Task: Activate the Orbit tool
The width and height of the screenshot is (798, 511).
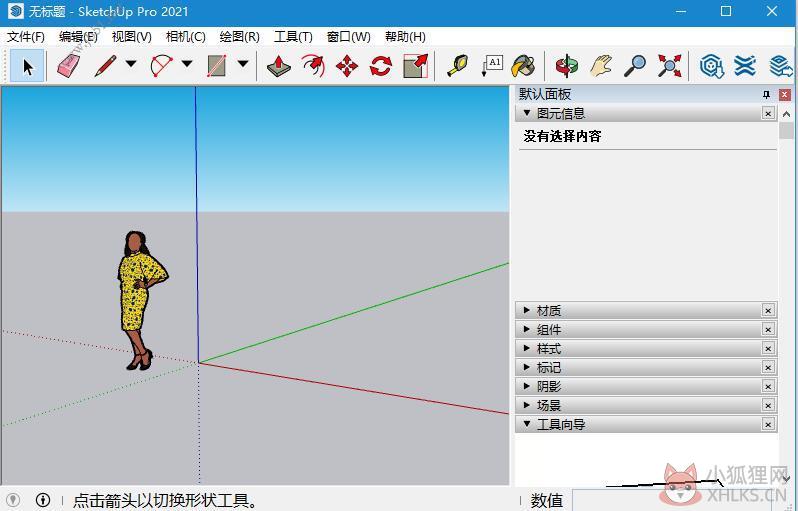Action: [566, 66]
